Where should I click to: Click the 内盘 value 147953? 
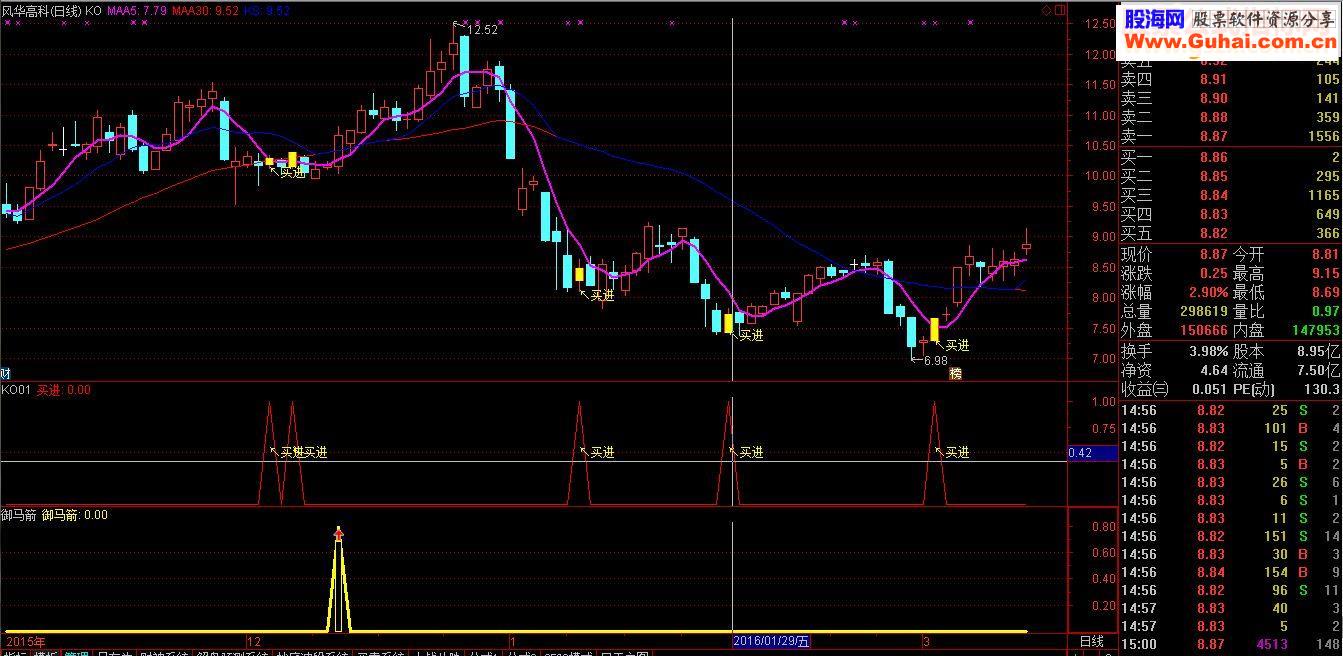1316,330
